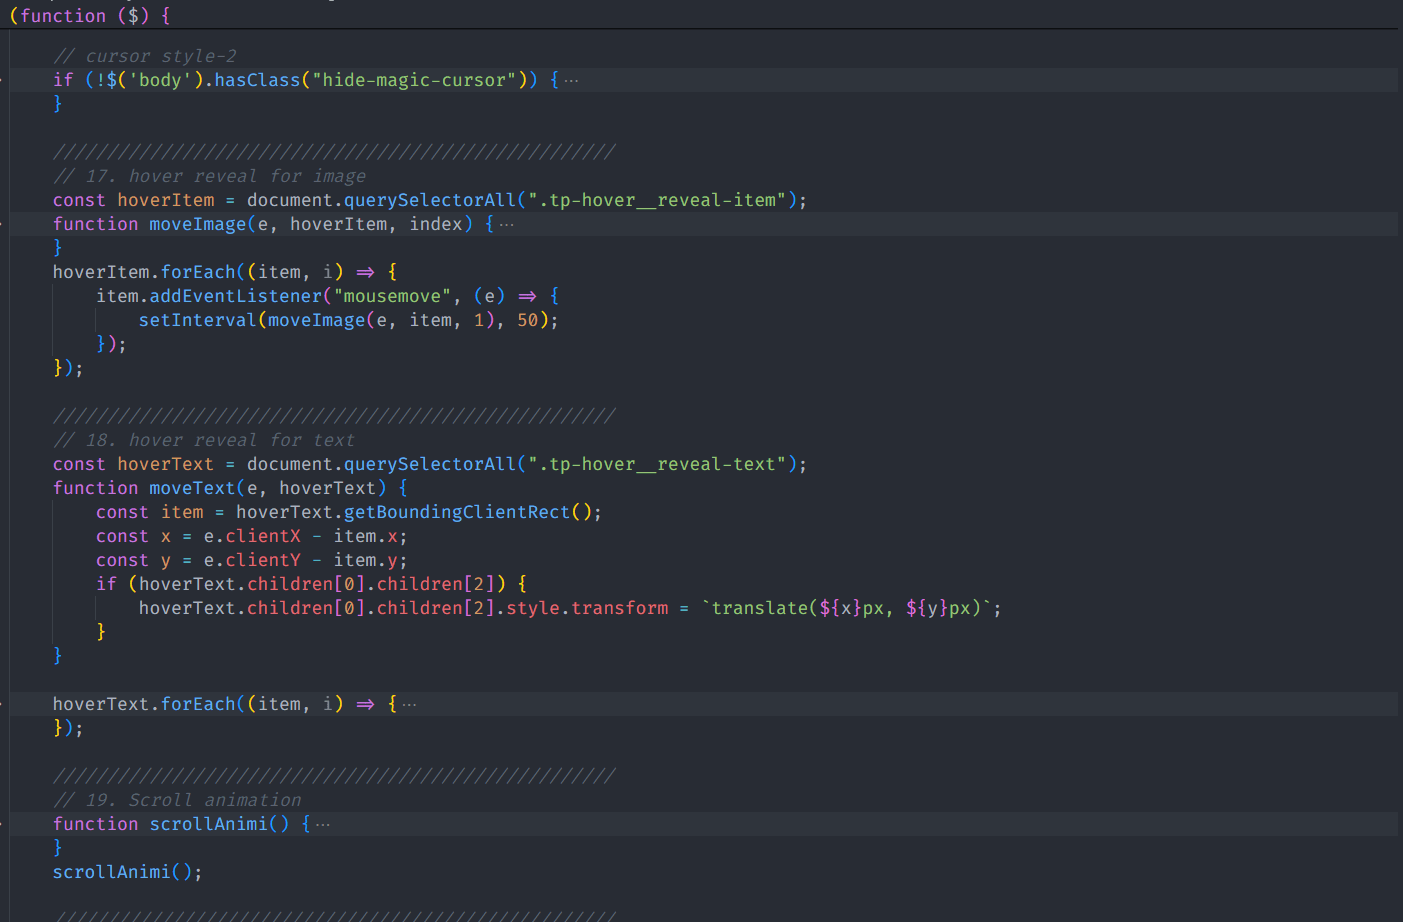Unfold the gutter arrow beside the hasClass if statement

click(3, 80)
